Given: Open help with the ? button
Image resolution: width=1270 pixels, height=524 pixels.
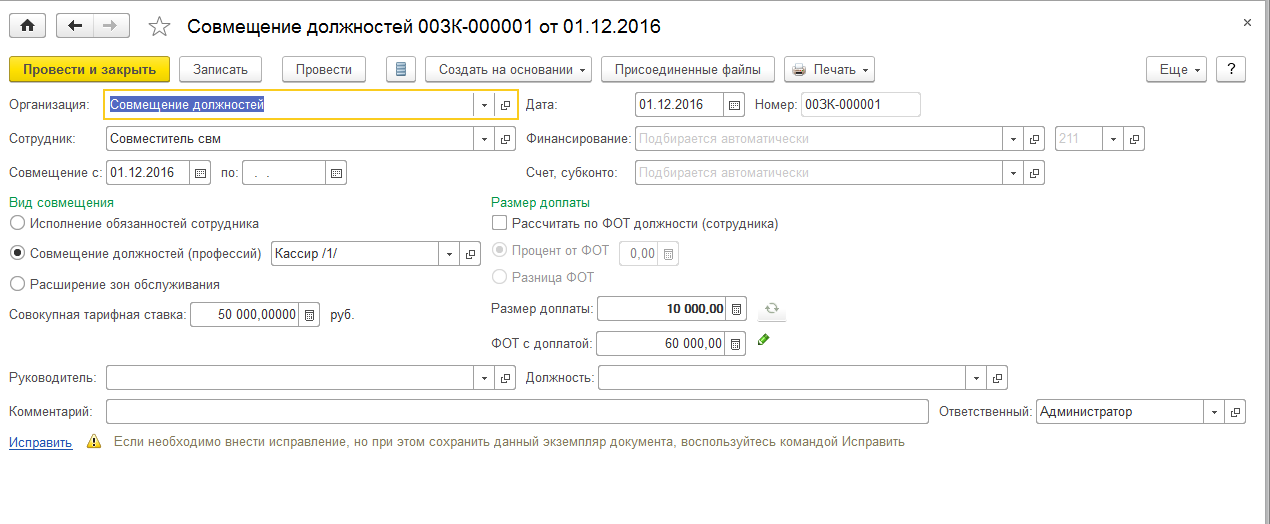Looking at the screenshot, I should (x=1230, y=70).
